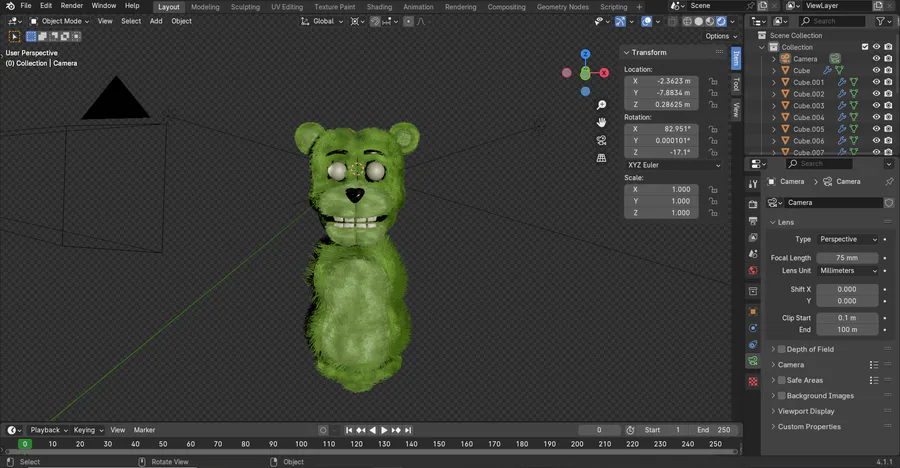900x468 pixels.
Task: Click the New Scene copy icon
Action: coord(763,6)
